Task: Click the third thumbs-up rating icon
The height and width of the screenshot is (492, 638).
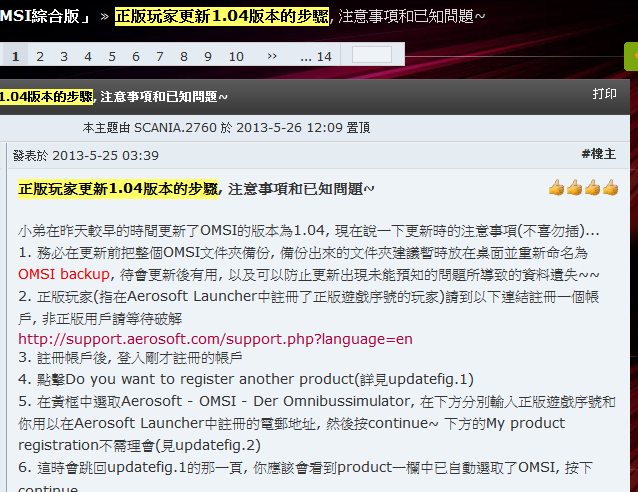Action: (592, 188)
